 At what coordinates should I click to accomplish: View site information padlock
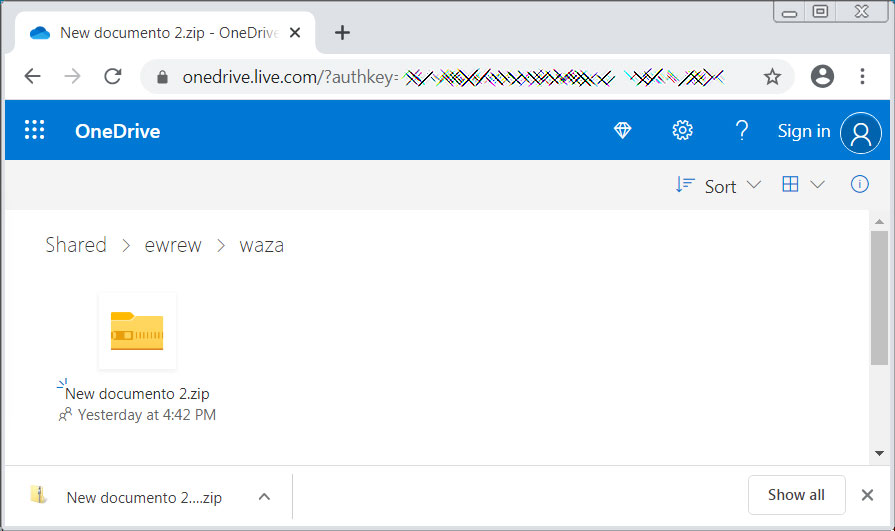click(163, 77)
